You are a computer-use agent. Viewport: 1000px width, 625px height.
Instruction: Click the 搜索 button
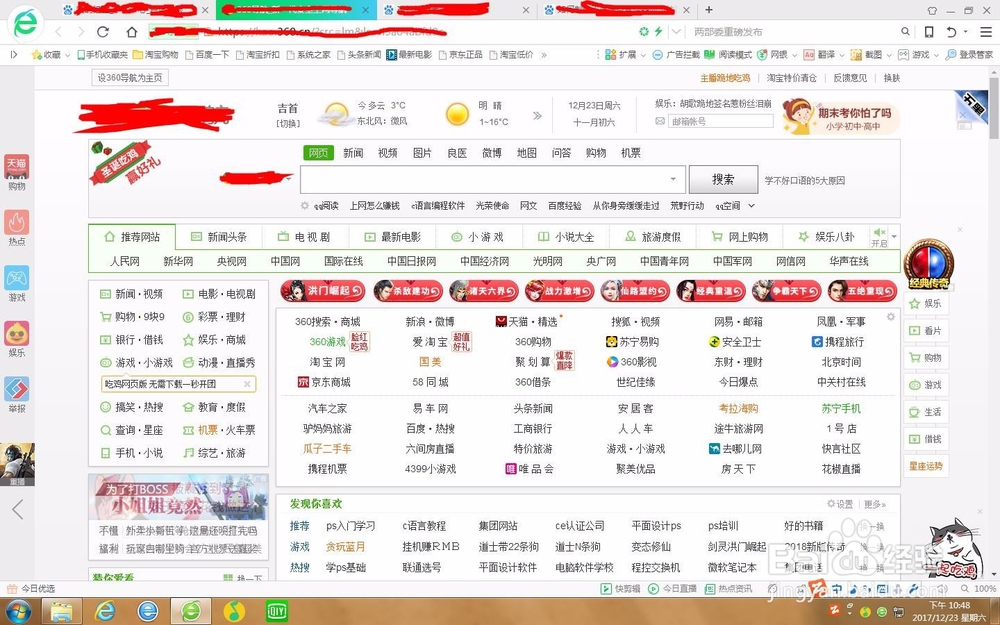click(x=723, y=179)
